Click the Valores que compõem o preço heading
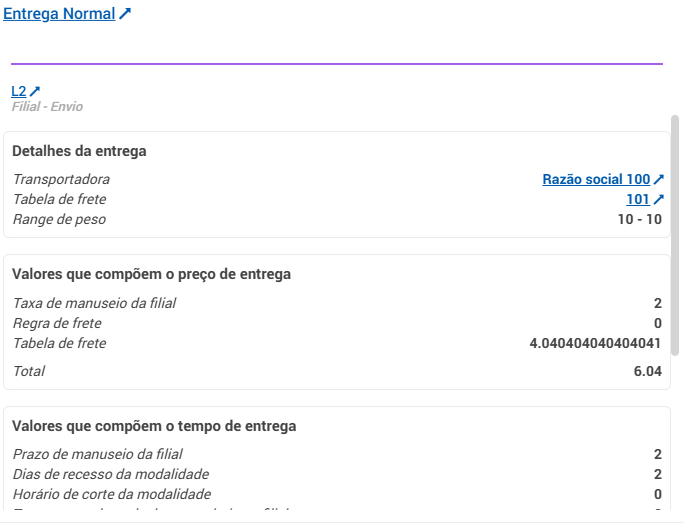The image size is (684, 529). point(151,274)
